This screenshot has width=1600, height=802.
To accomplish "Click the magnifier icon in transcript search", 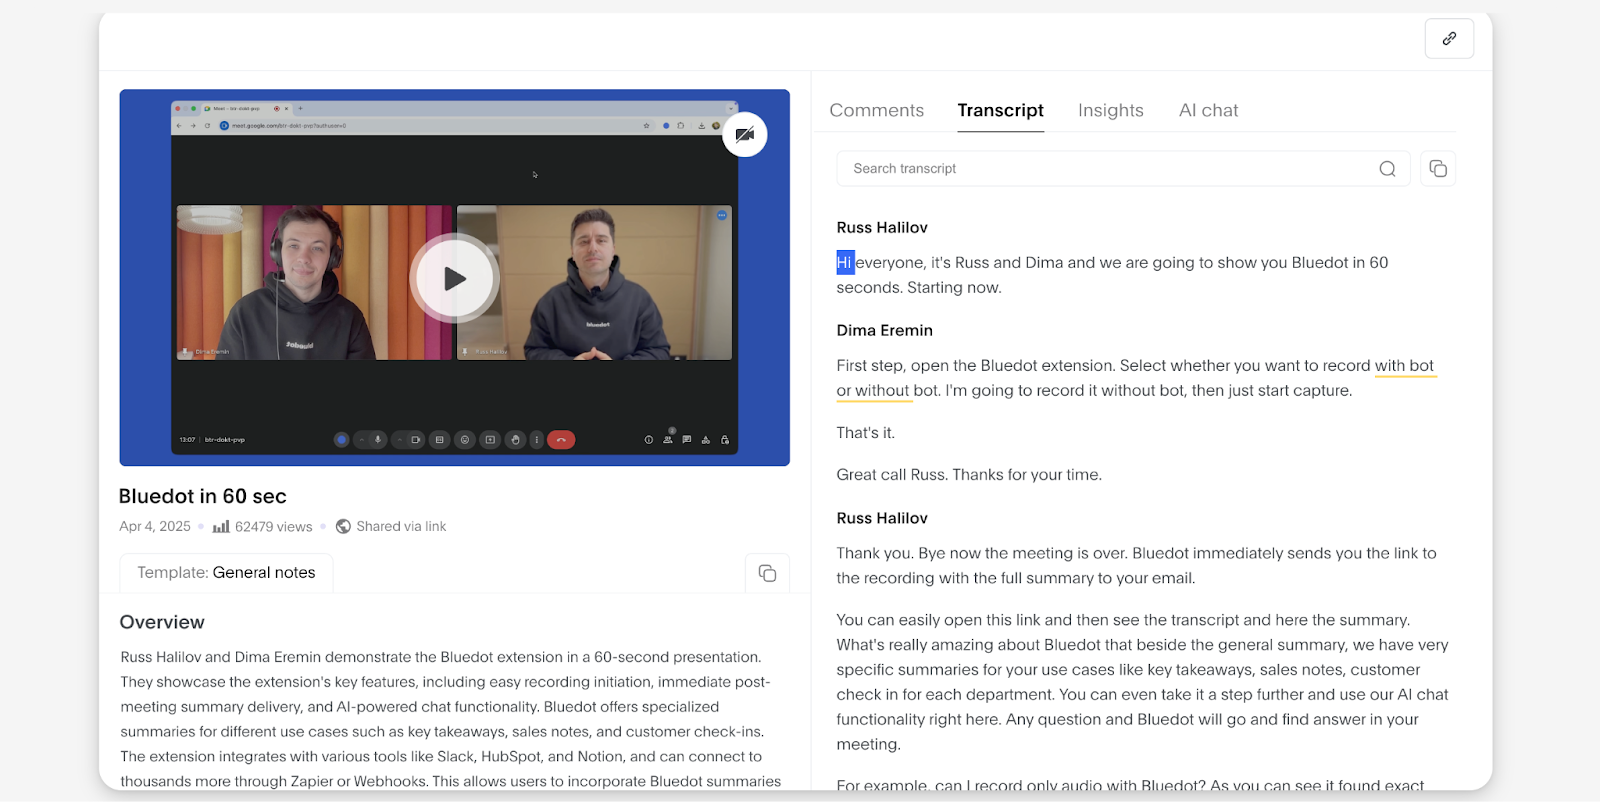I will pos(1387,169).
